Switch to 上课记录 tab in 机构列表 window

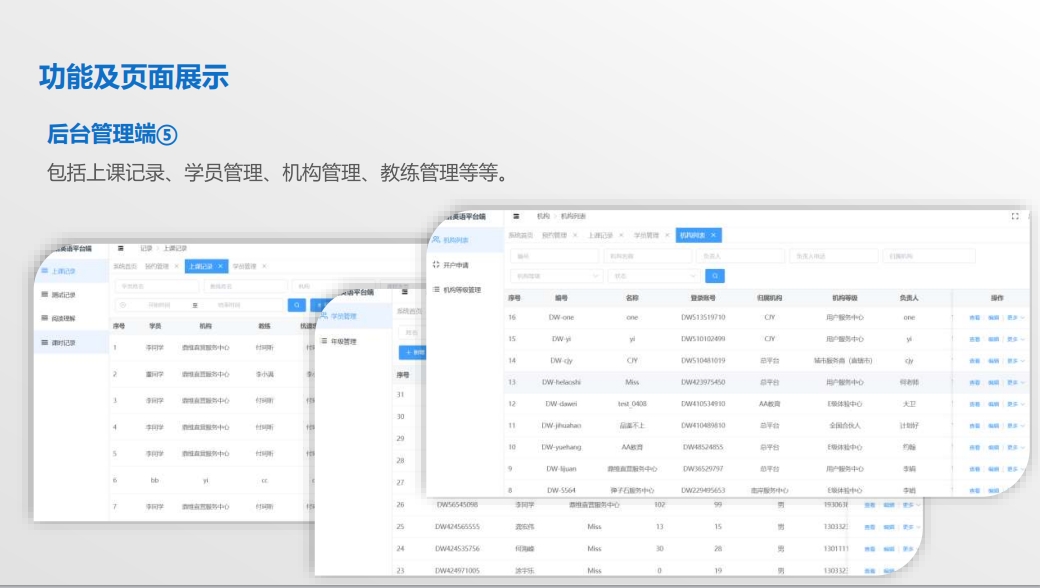600,235
